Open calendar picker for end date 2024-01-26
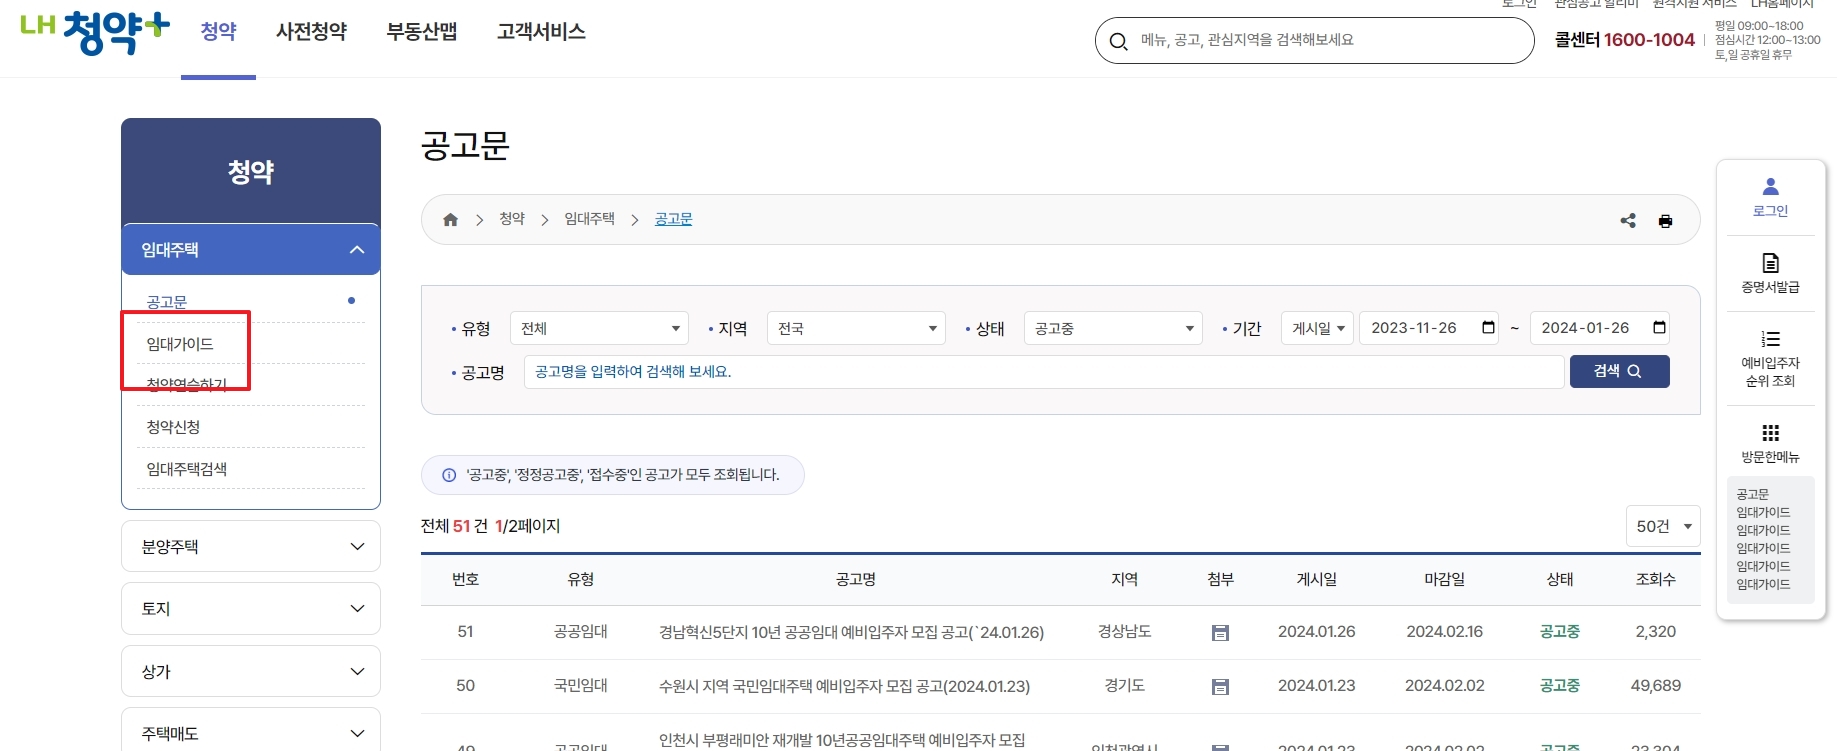1837x751 pixels. [x=1659, y=328]
